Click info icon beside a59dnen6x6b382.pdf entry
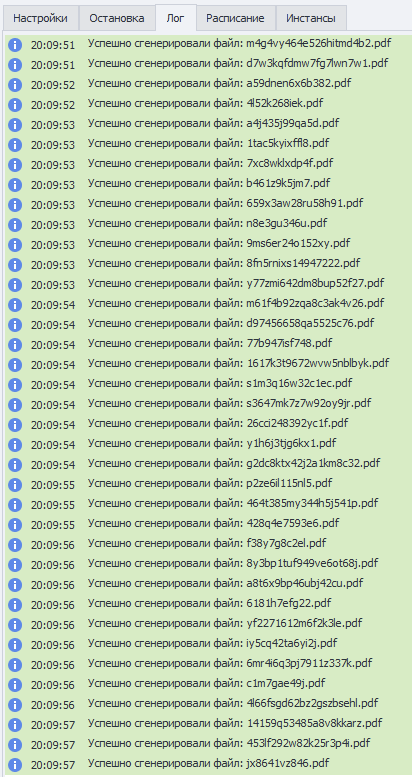 (15, 85)
